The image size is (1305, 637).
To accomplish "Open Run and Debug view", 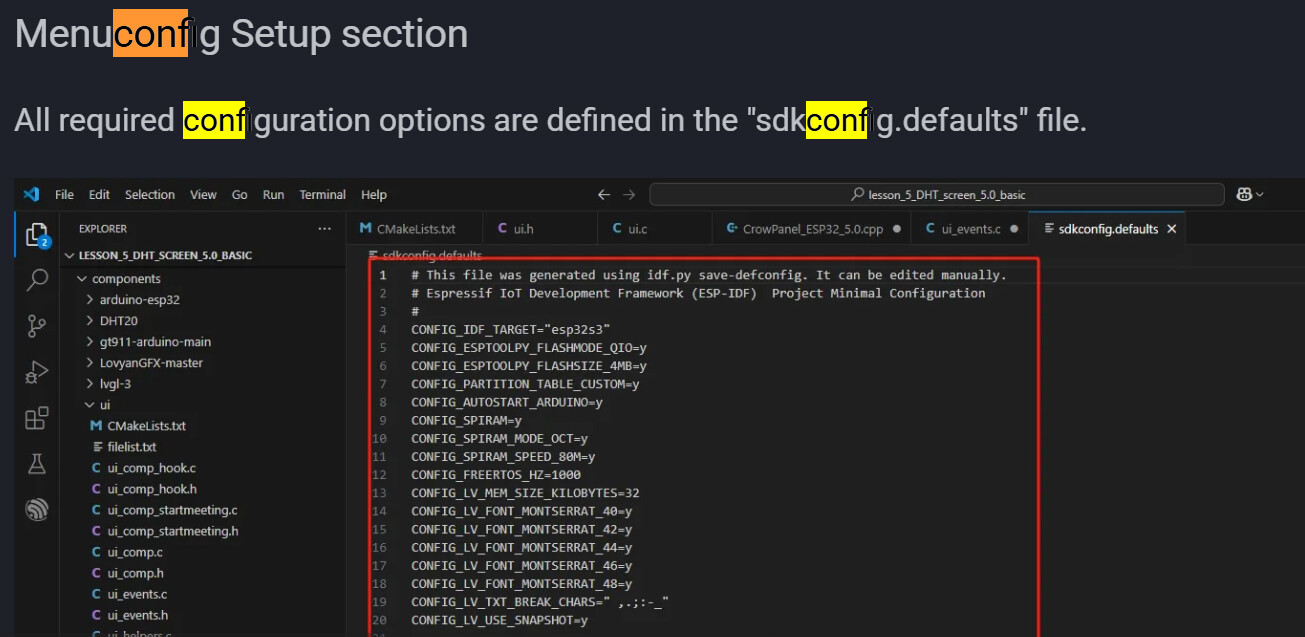I will [37, 372].
